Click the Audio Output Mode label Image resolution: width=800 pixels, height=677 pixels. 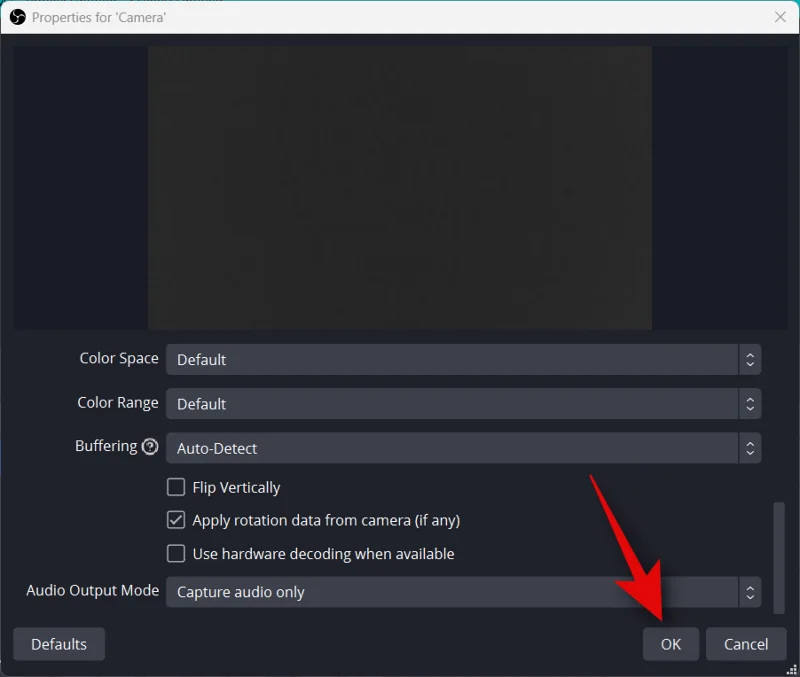(x=92, y=591)
